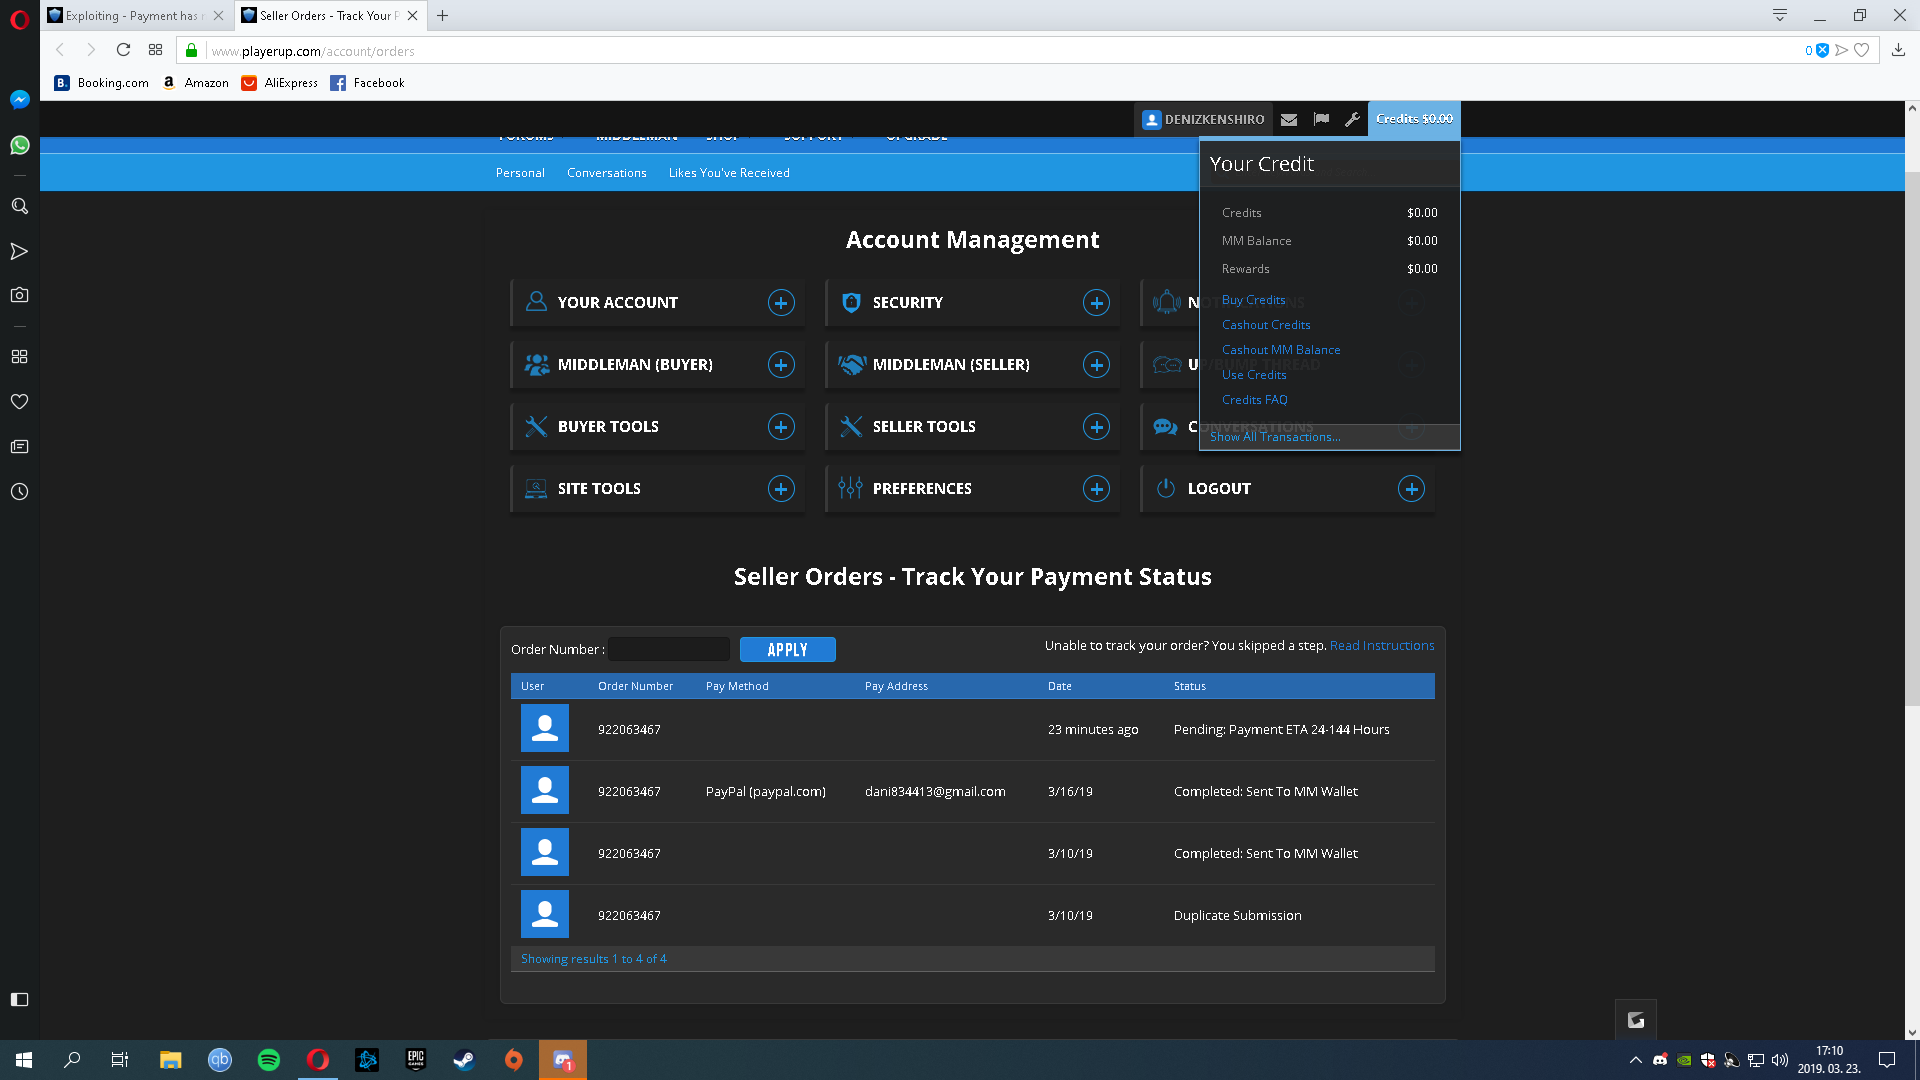The height and width of the screenshot is (1080, 1920).
Task: Open the messages envelope icon
Action: coord(1289,119)
